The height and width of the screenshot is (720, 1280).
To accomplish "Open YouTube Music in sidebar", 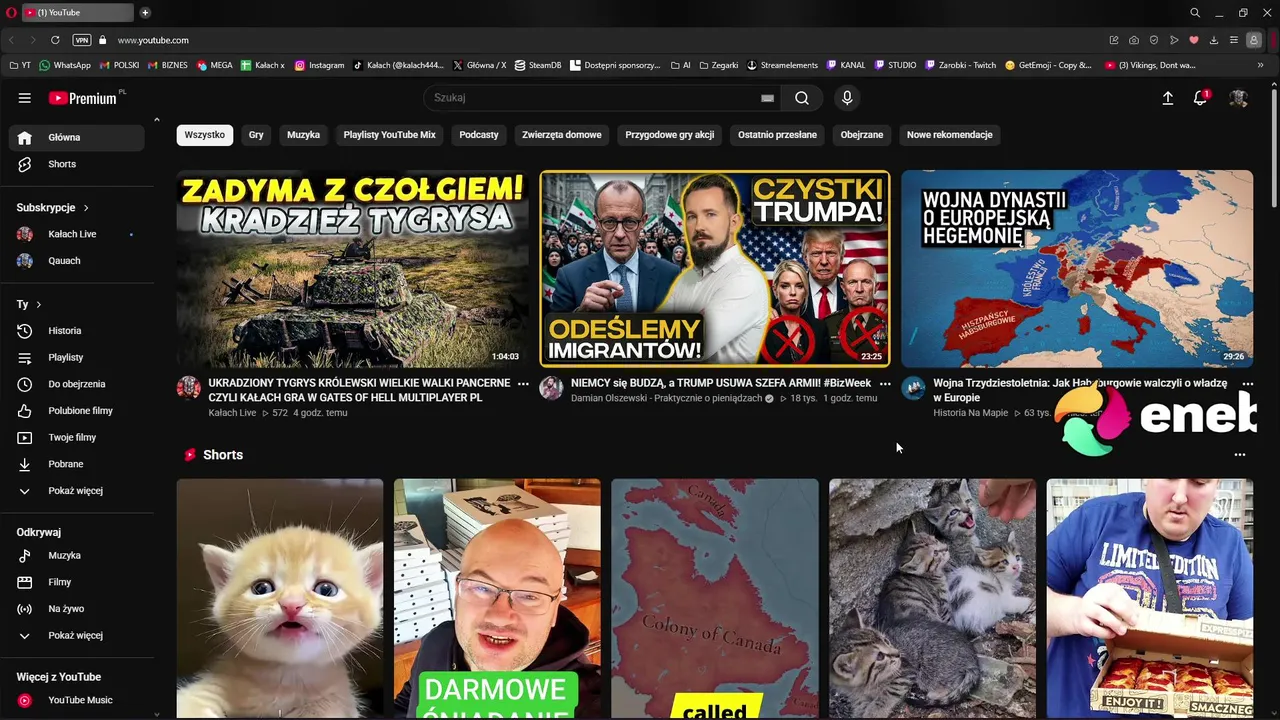I will click(76, 700).
